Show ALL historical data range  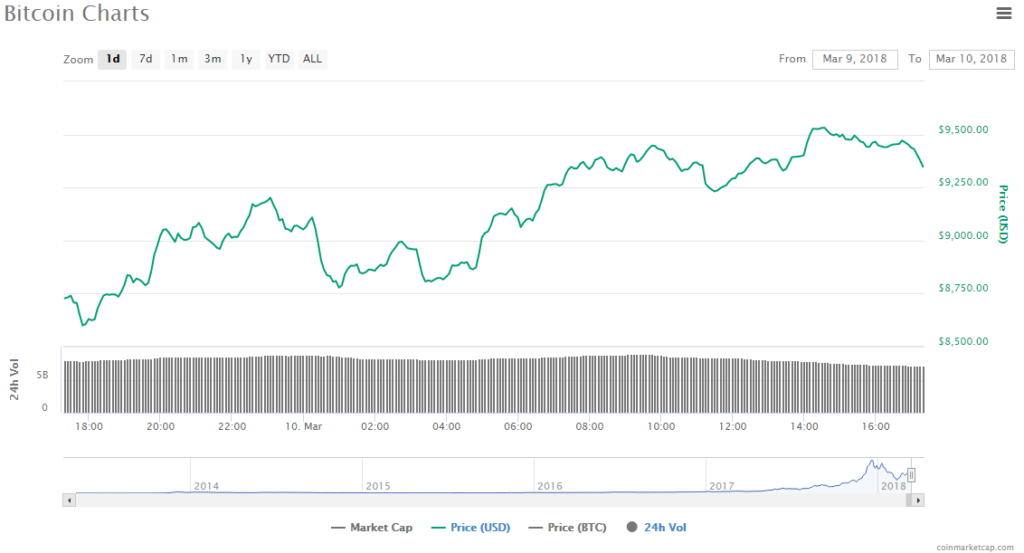coord(312,59)
